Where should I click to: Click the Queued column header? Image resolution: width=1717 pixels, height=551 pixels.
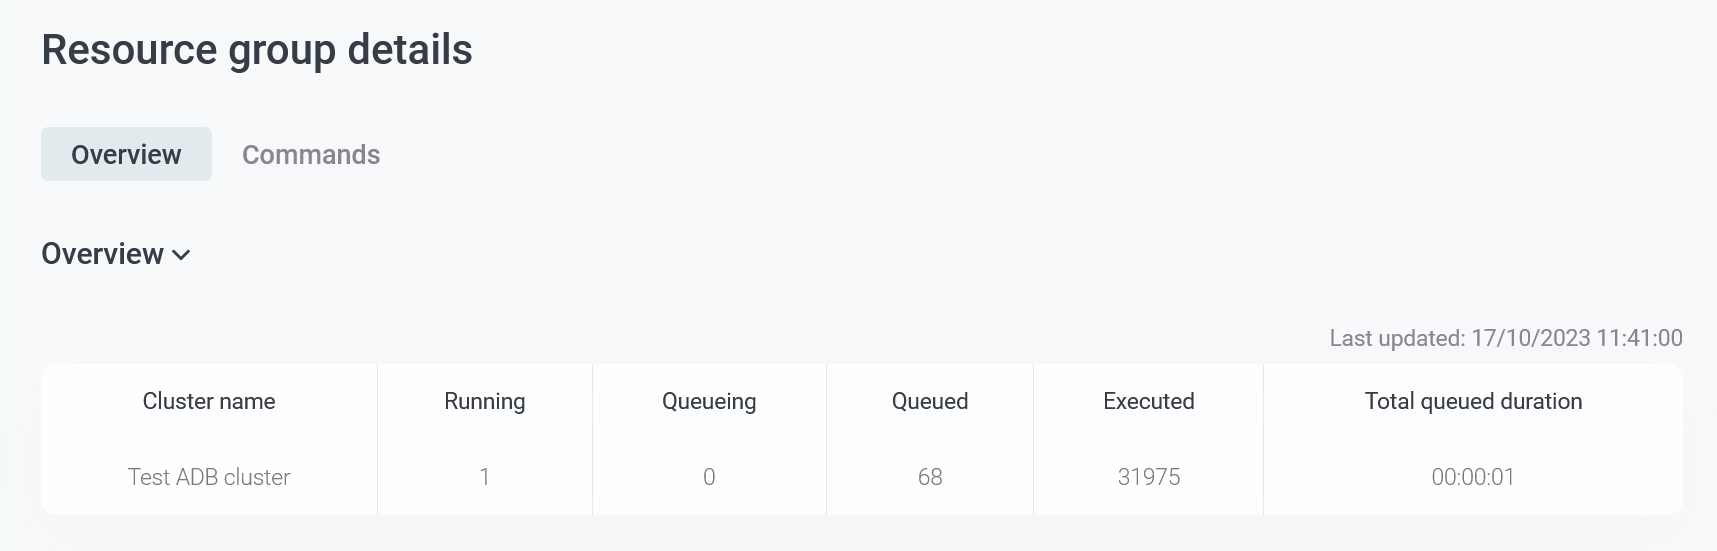click(x=930, y=401)
